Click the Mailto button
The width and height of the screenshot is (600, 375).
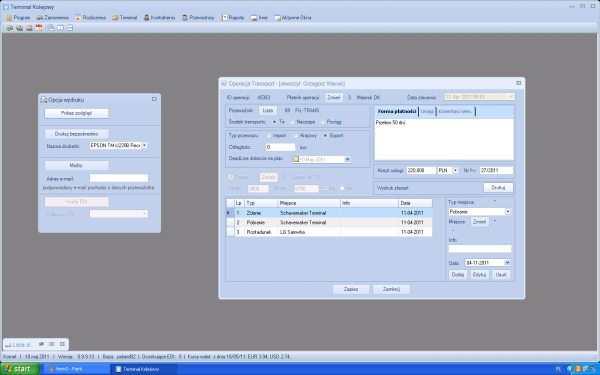[77, 165]
